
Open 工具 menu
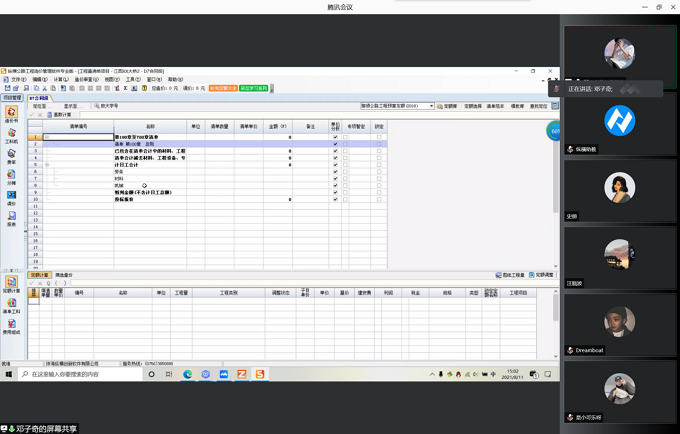(133, 79)
